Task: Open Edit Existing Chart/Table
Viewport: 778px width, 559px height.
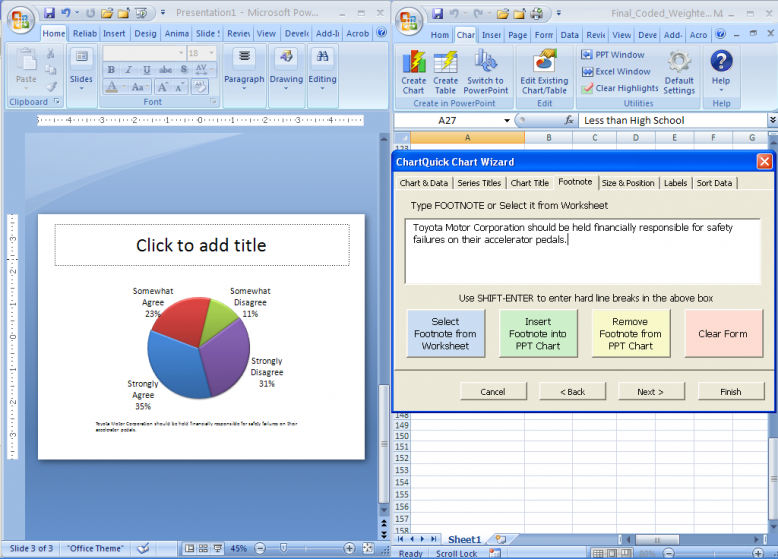Action: tap(544, 72)
